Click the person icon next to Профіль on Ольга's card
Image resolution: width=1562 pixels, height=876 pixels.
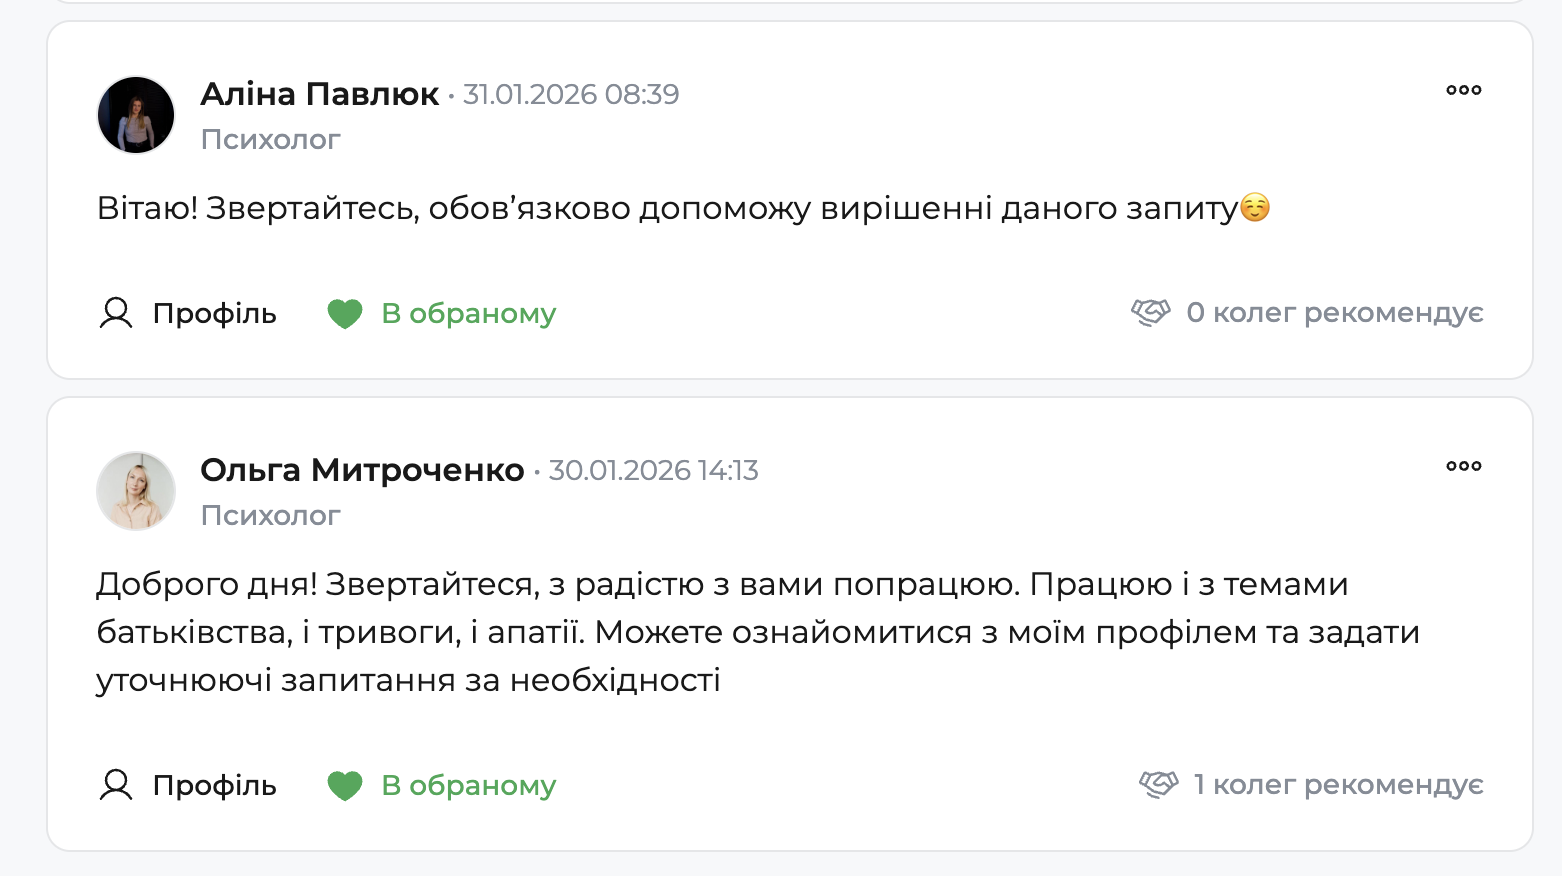[x=117, y=785]
